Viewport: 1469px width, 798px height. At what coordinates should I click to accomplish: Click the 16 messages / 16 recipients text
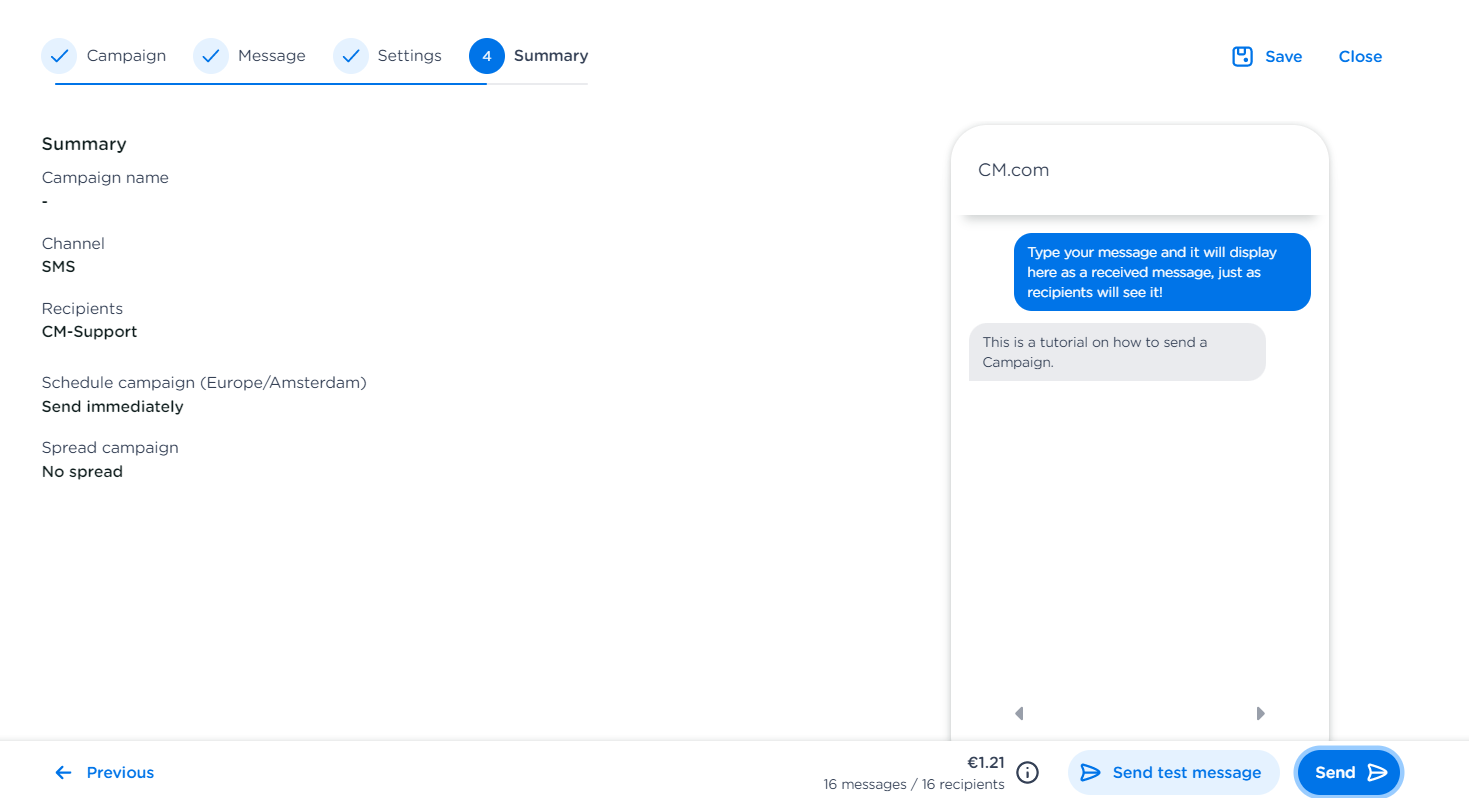pyautogui.click(x=914, y=784)
